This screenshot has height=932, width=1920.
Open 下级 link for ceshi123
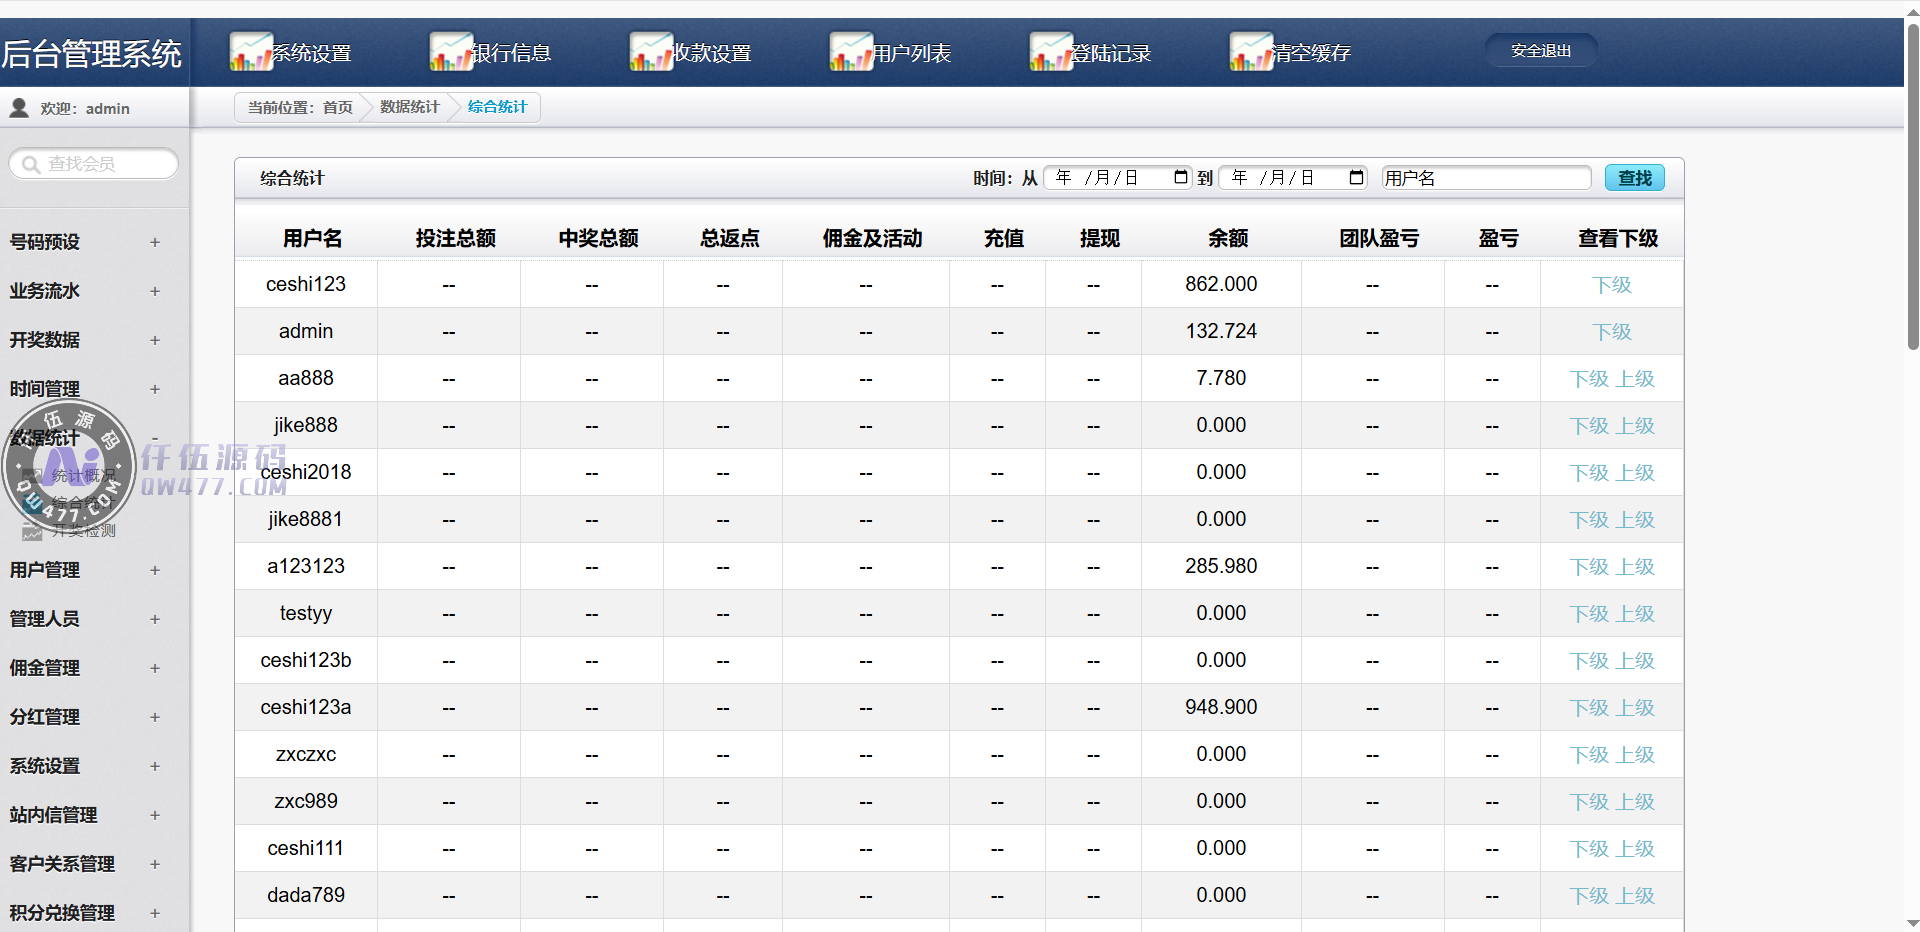click(1611, 285)
